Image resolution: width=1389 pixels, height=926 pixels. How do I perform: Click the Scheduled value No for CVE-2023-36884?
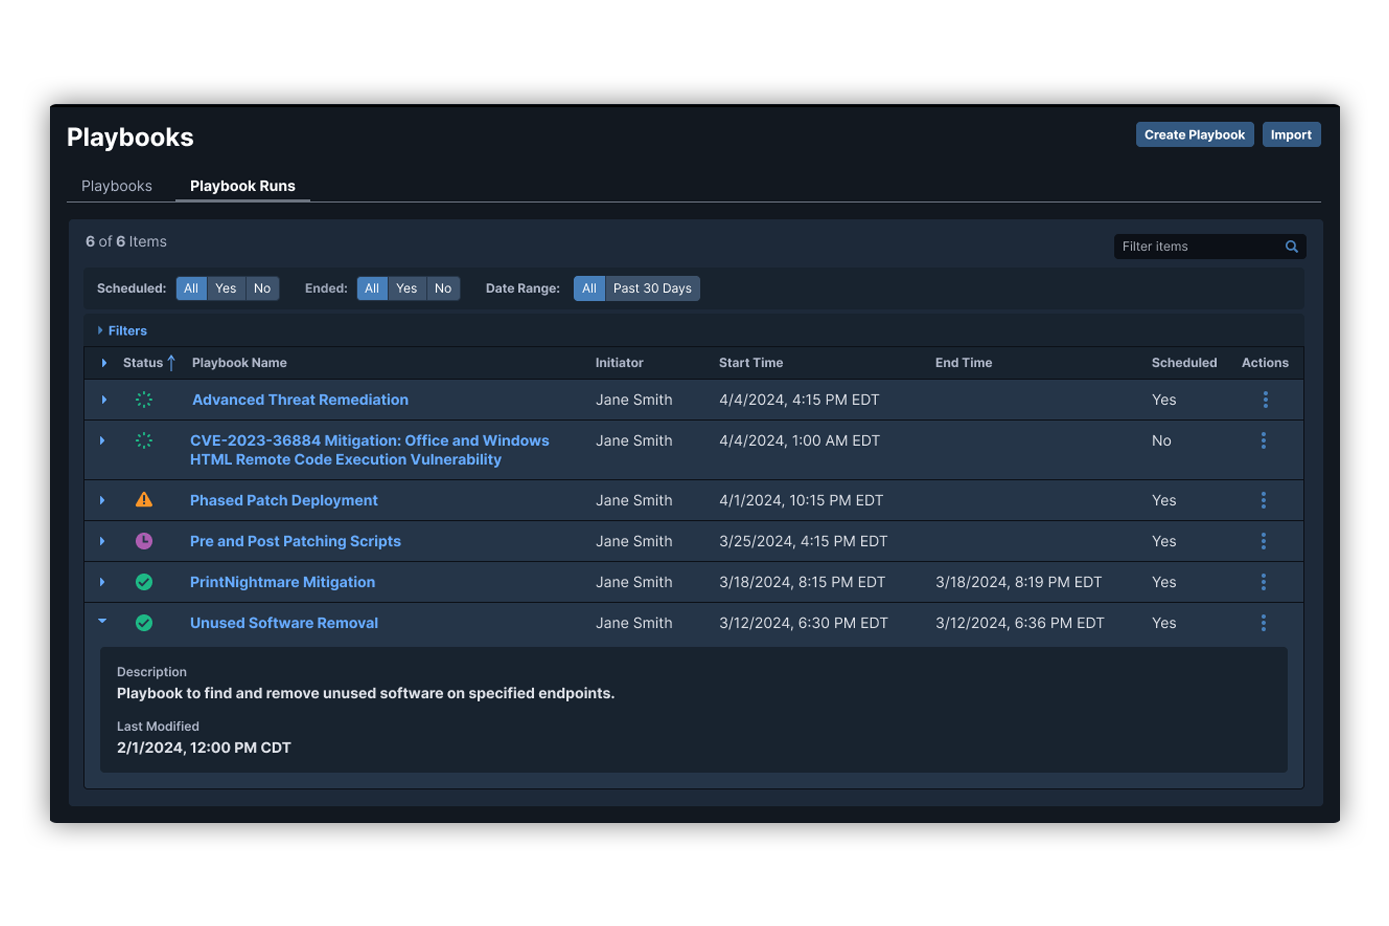pos(1161,440)
